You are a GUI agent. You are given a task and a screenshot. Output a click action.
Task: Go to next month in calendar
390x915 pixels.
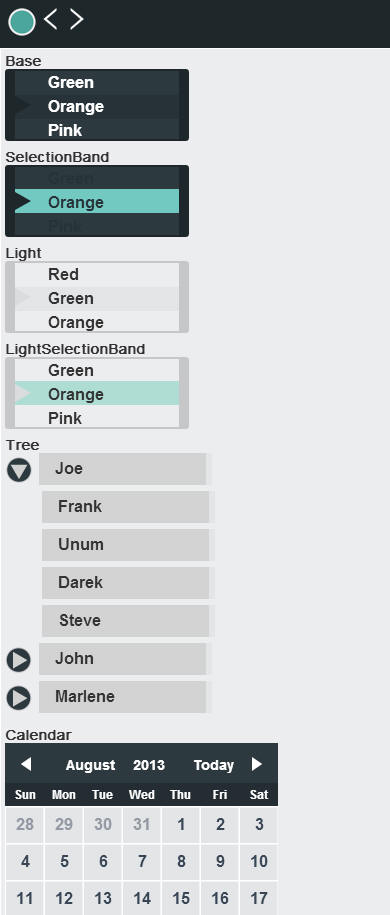[x=257, y=764]
